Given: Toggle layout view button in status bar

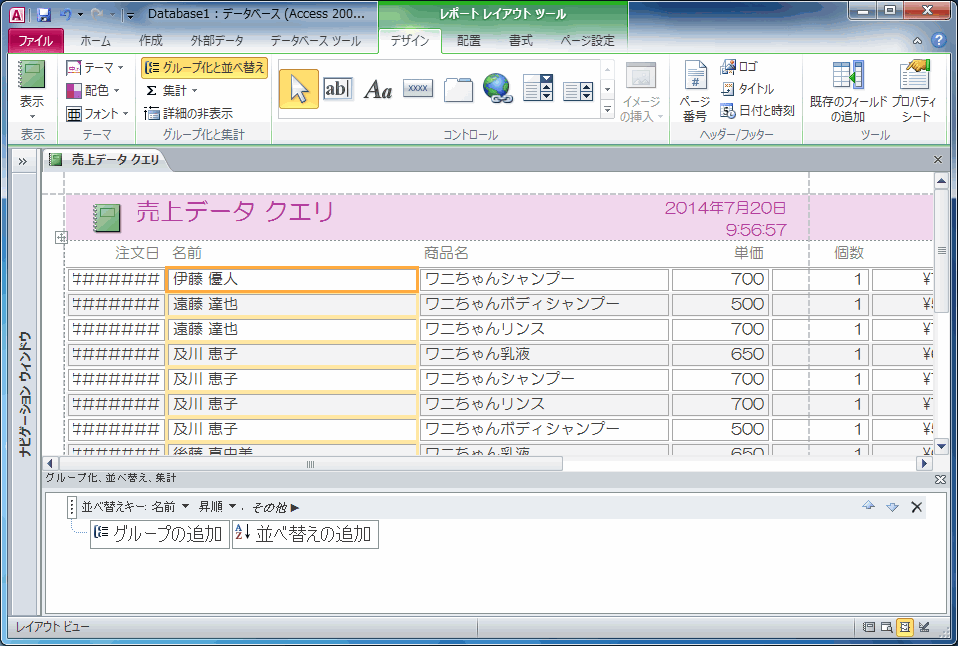Looking at the screenshot, I should [905, 627].
